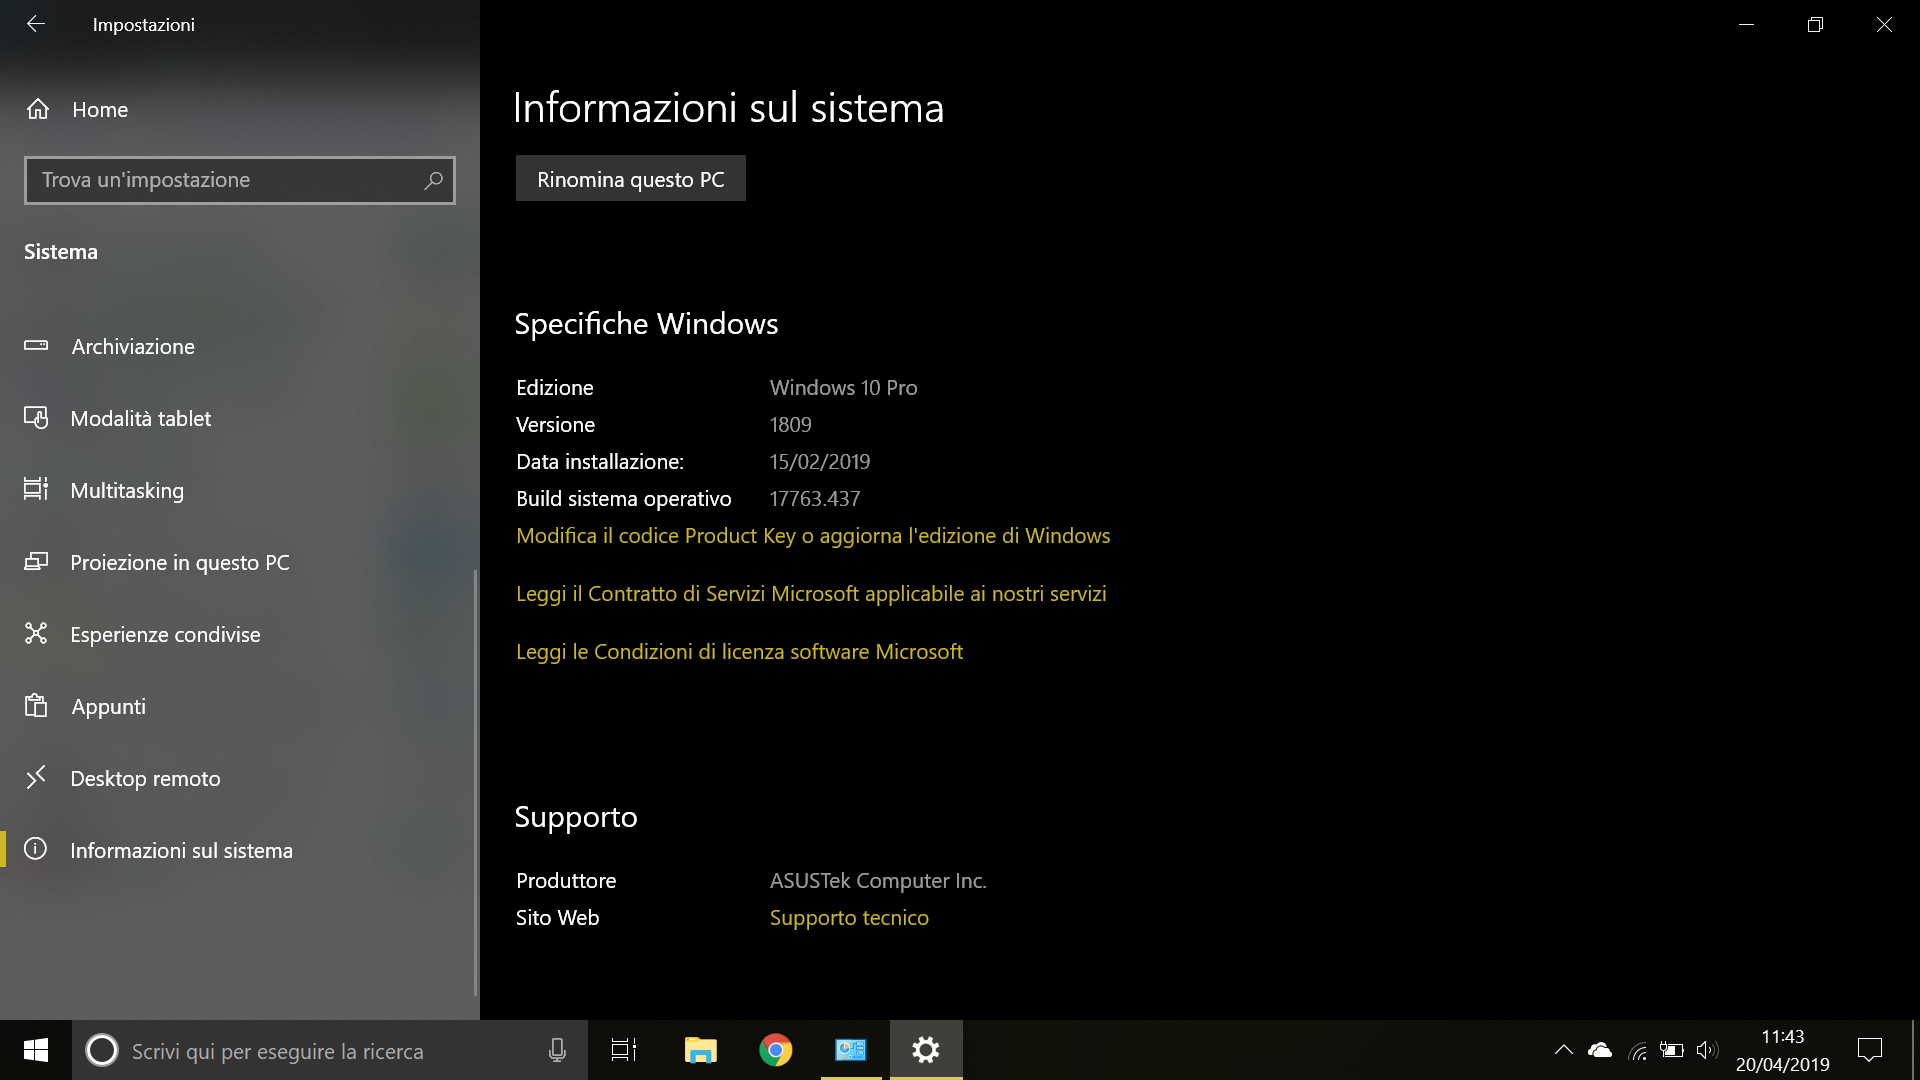
Task: Open Proiezione in questo PC
Action: 238,562
